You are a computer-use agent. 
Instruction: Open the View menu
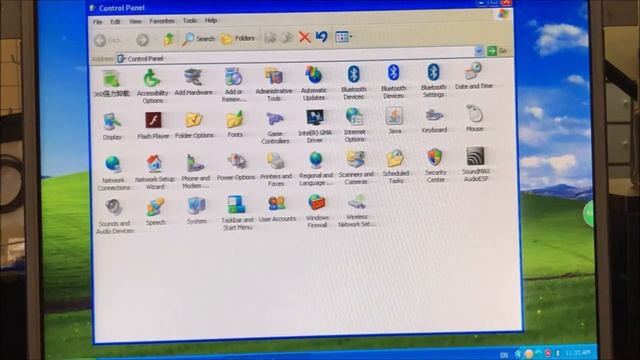[135, 21]
